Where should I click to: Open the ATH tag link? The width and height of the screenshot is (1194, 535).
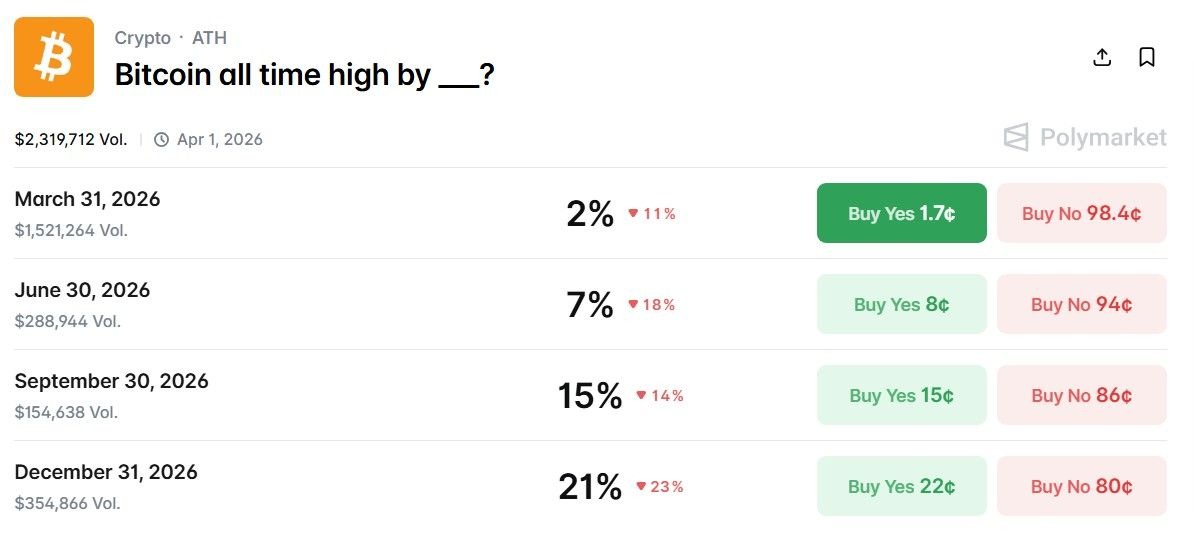pos(209,38)
